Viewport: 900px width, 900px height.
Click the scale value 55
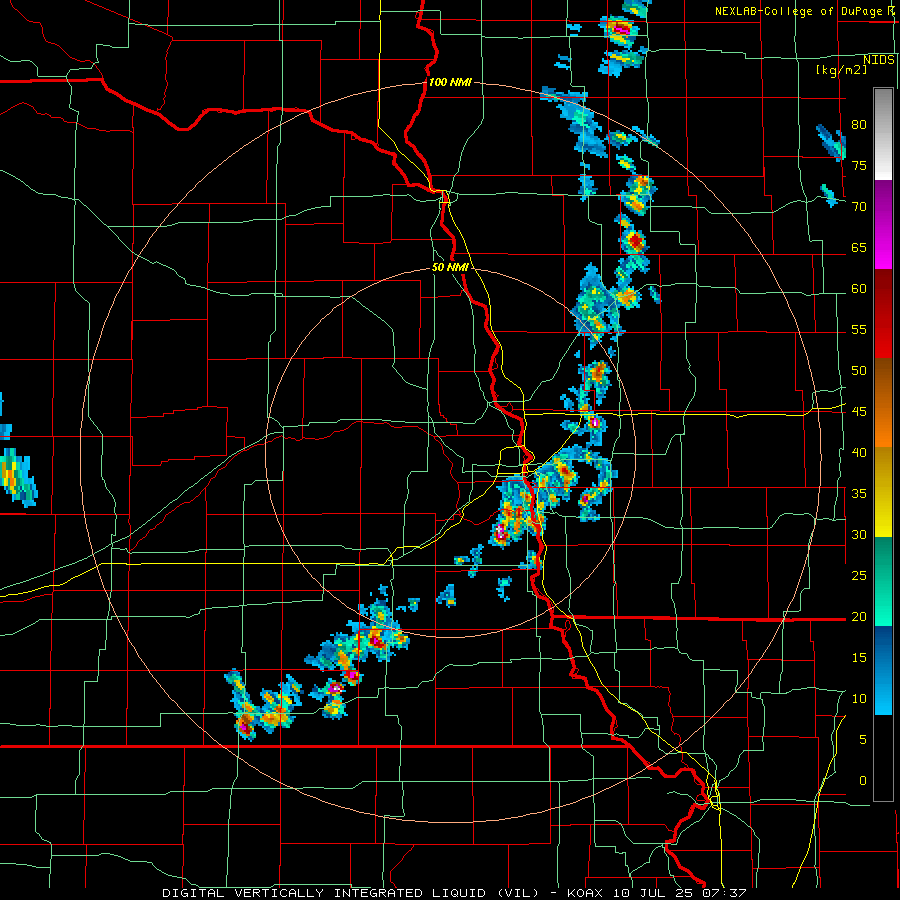tap(859, 329)
